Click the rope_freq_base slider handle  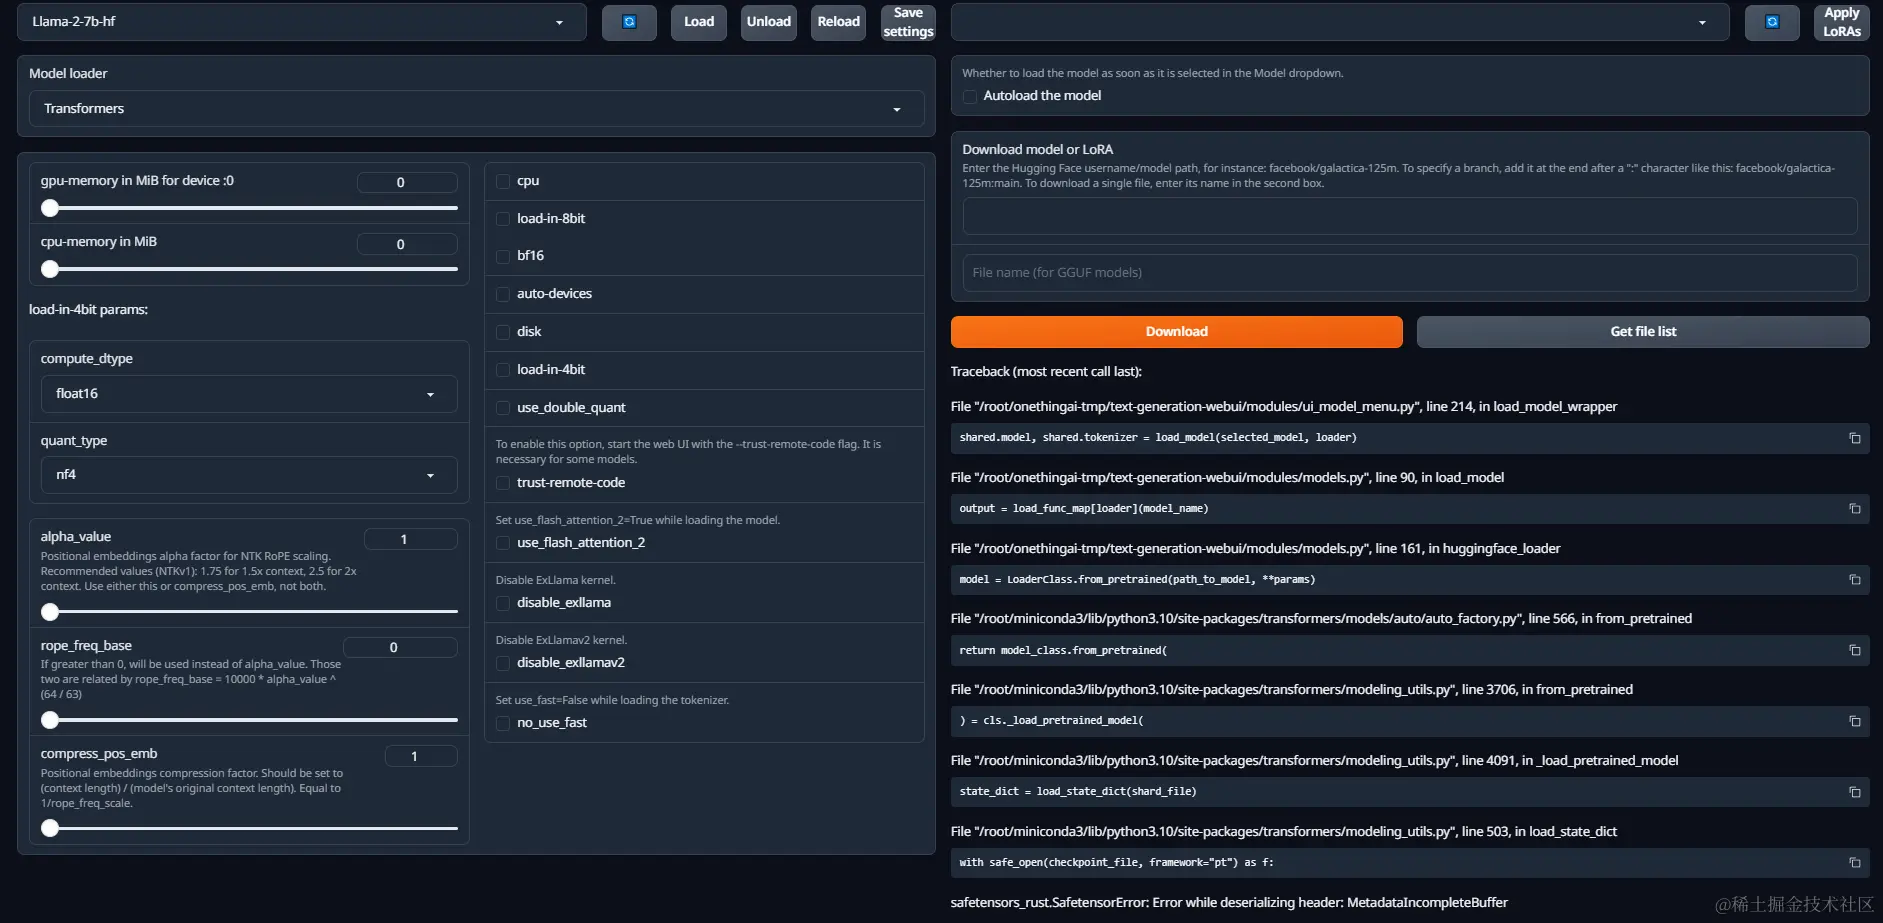click(x=50, y=720)
